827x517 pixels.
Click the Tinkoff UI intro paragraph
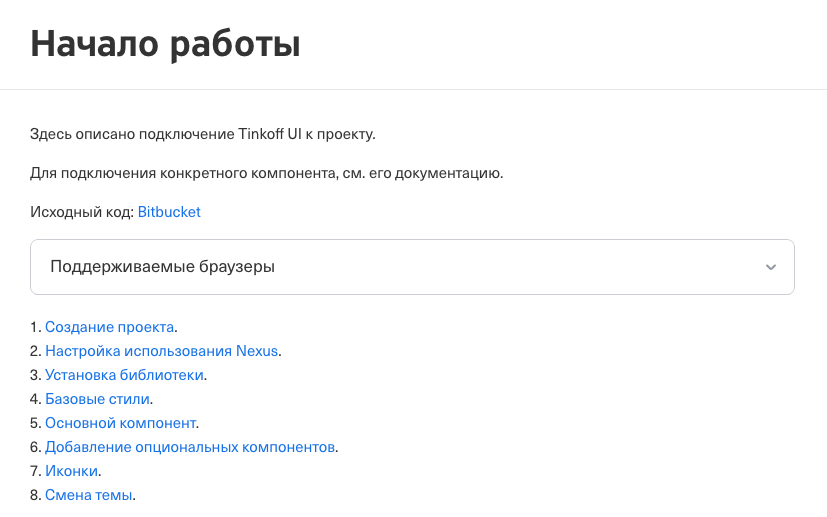(202, 134)
